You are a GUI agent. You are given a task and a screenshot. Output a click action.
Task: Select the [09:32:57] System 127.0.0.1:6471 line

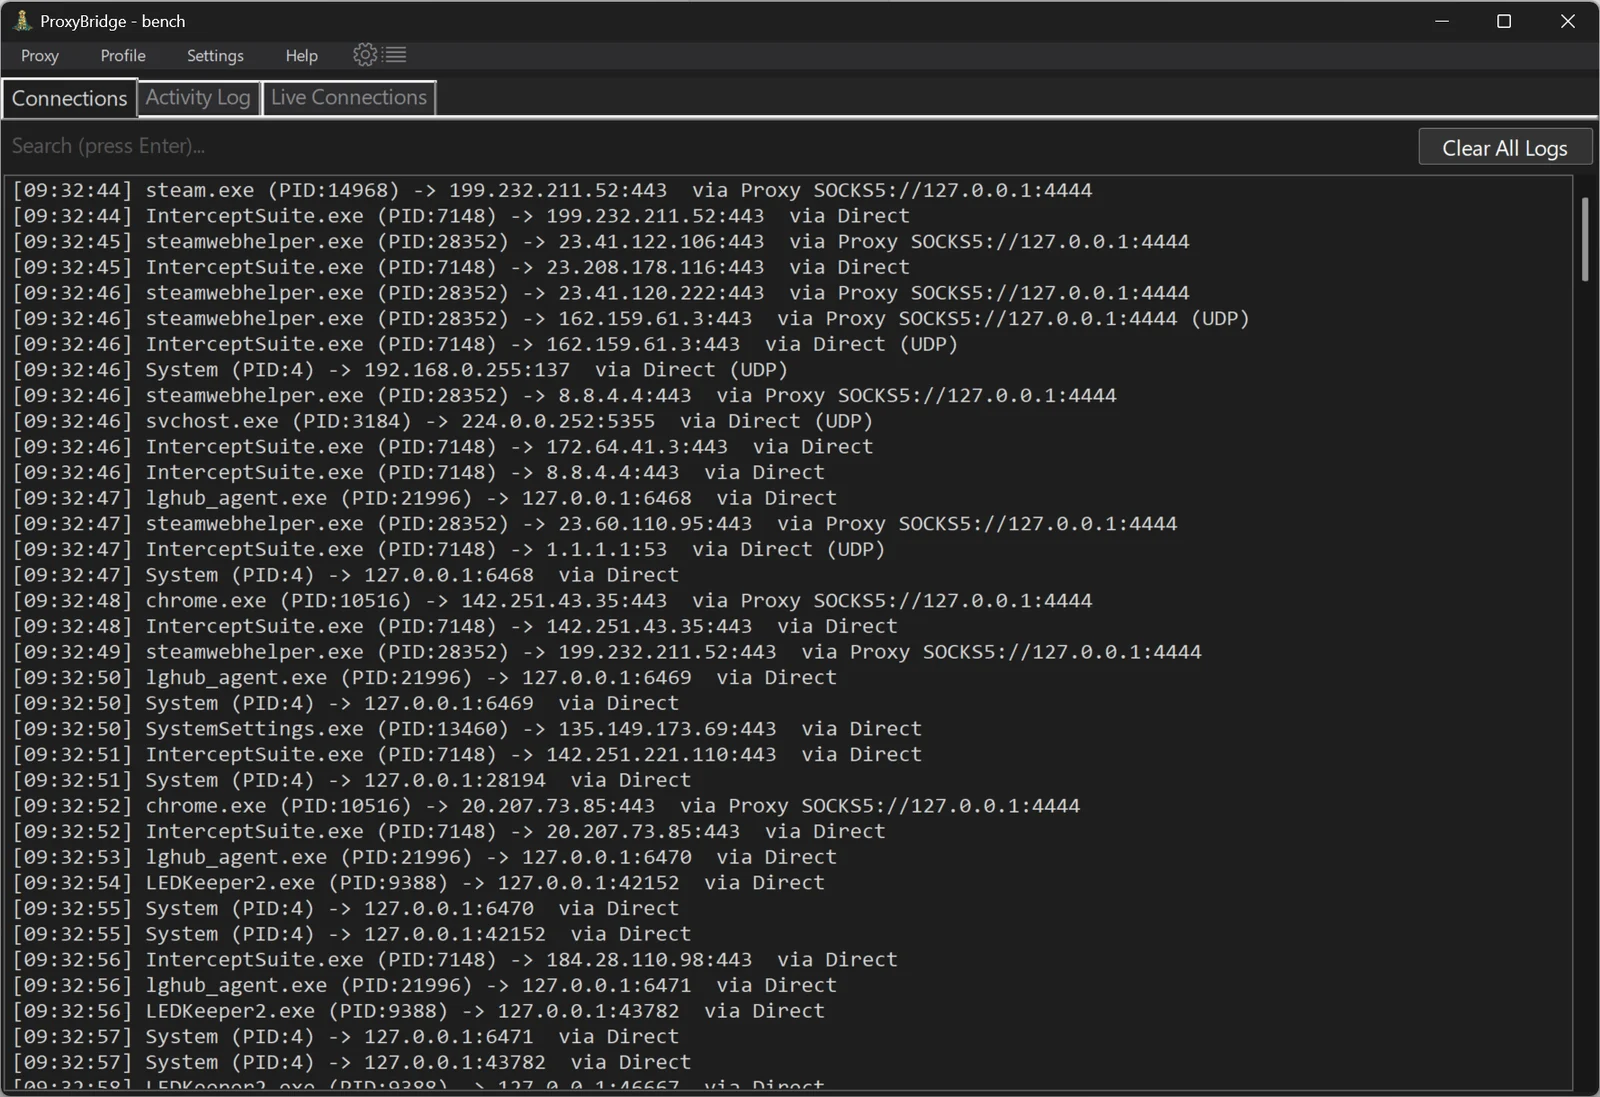(345, 1037)
